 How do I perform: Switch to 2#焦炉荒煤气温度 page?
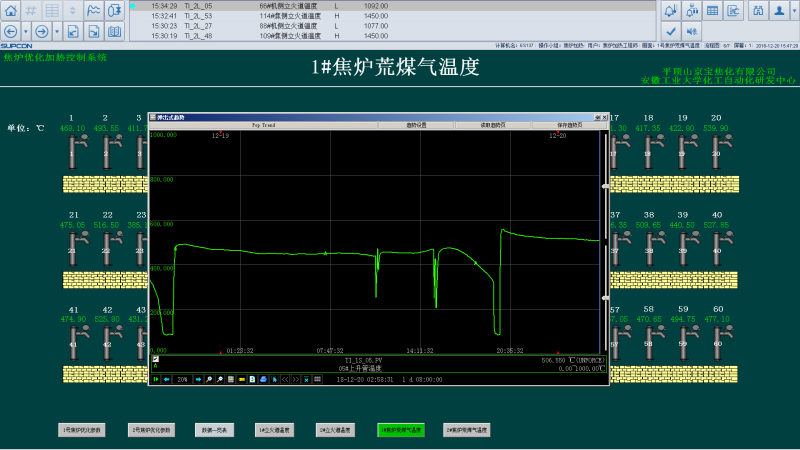(x=466, y=430)
